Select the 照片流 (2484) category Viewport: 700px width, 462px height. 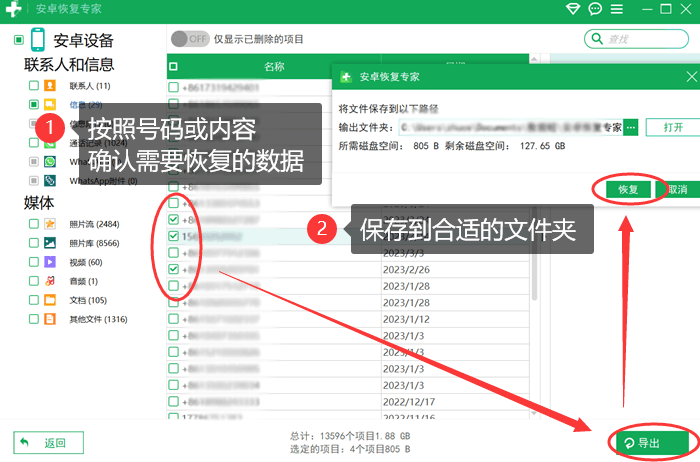point(94,224)
